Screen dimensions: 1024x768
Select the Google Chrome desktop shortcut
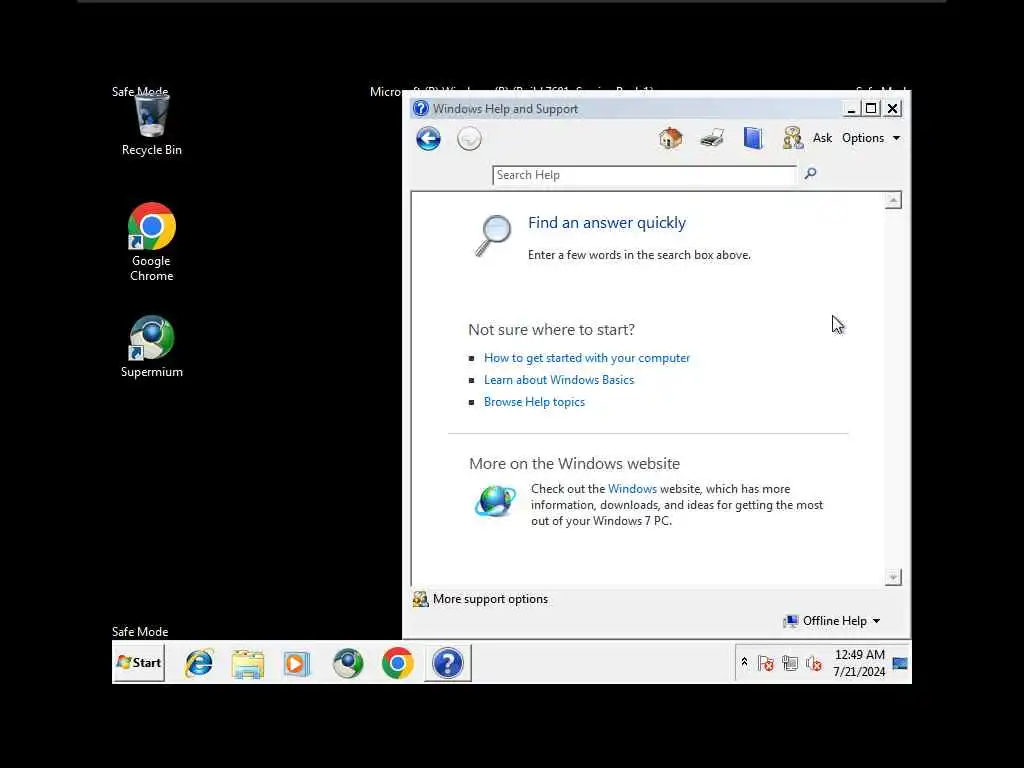click(x=152, y=242)
